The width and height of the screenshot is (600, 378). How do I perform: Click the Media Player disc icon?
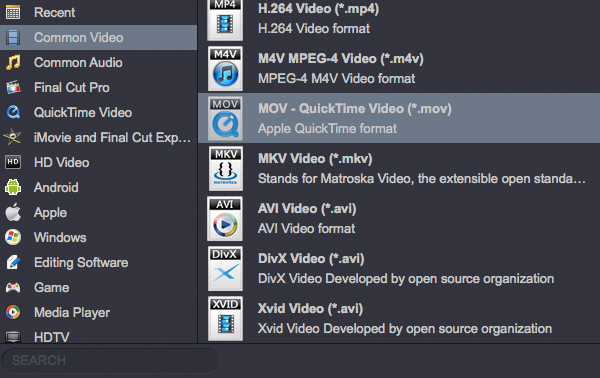coord(13,313)
